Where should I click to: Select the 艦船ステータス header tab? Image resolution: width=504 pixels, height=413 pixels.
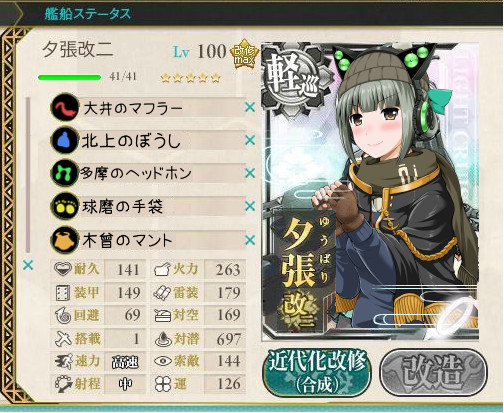[x=88, y=14]
